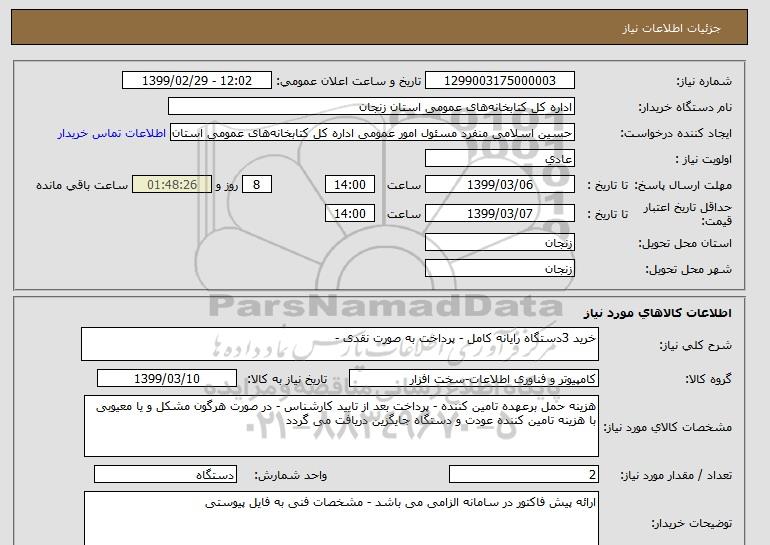Screen dimensions: 770x545
Task: Click the جزئیات اطلاعات نیاز header title
Action: tap(671, 28)
